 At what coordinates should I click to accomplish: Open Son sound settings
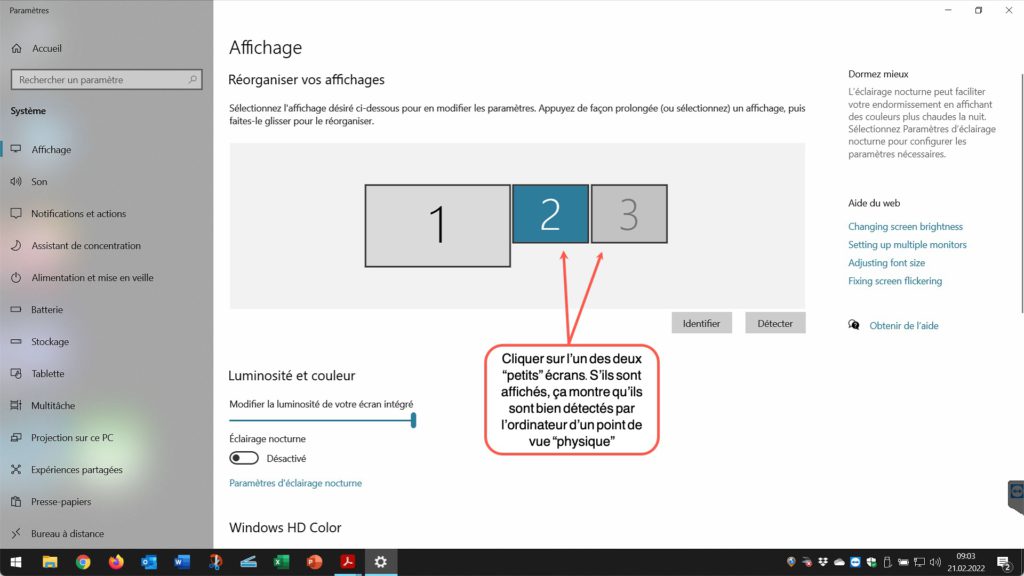pyautogui.click(x=39, y=182)
